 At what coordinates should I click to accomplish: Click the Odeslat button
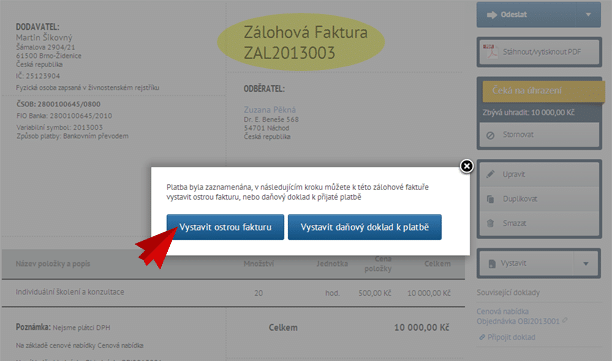click(539, 15)
